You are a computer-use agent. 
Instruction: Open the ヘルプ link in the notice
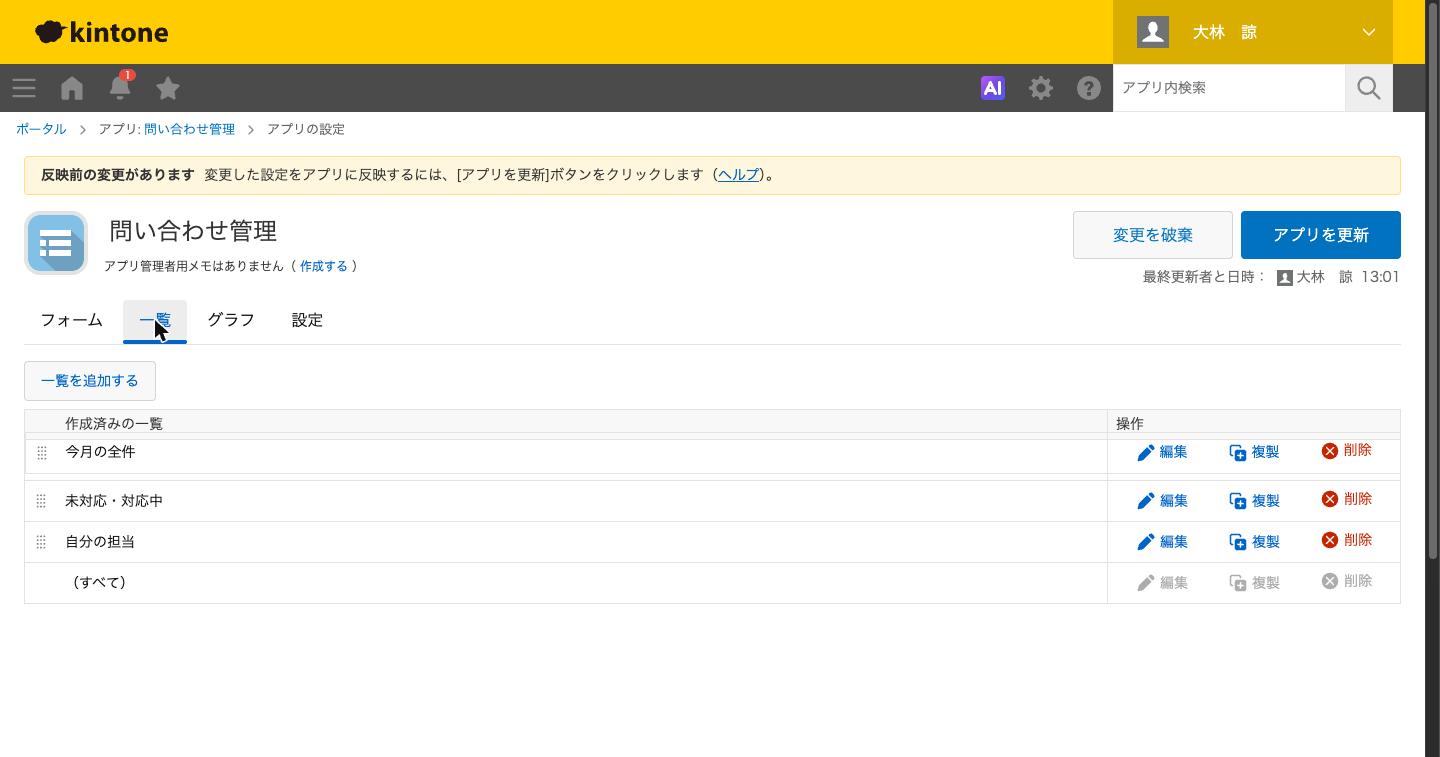[739, 175]
